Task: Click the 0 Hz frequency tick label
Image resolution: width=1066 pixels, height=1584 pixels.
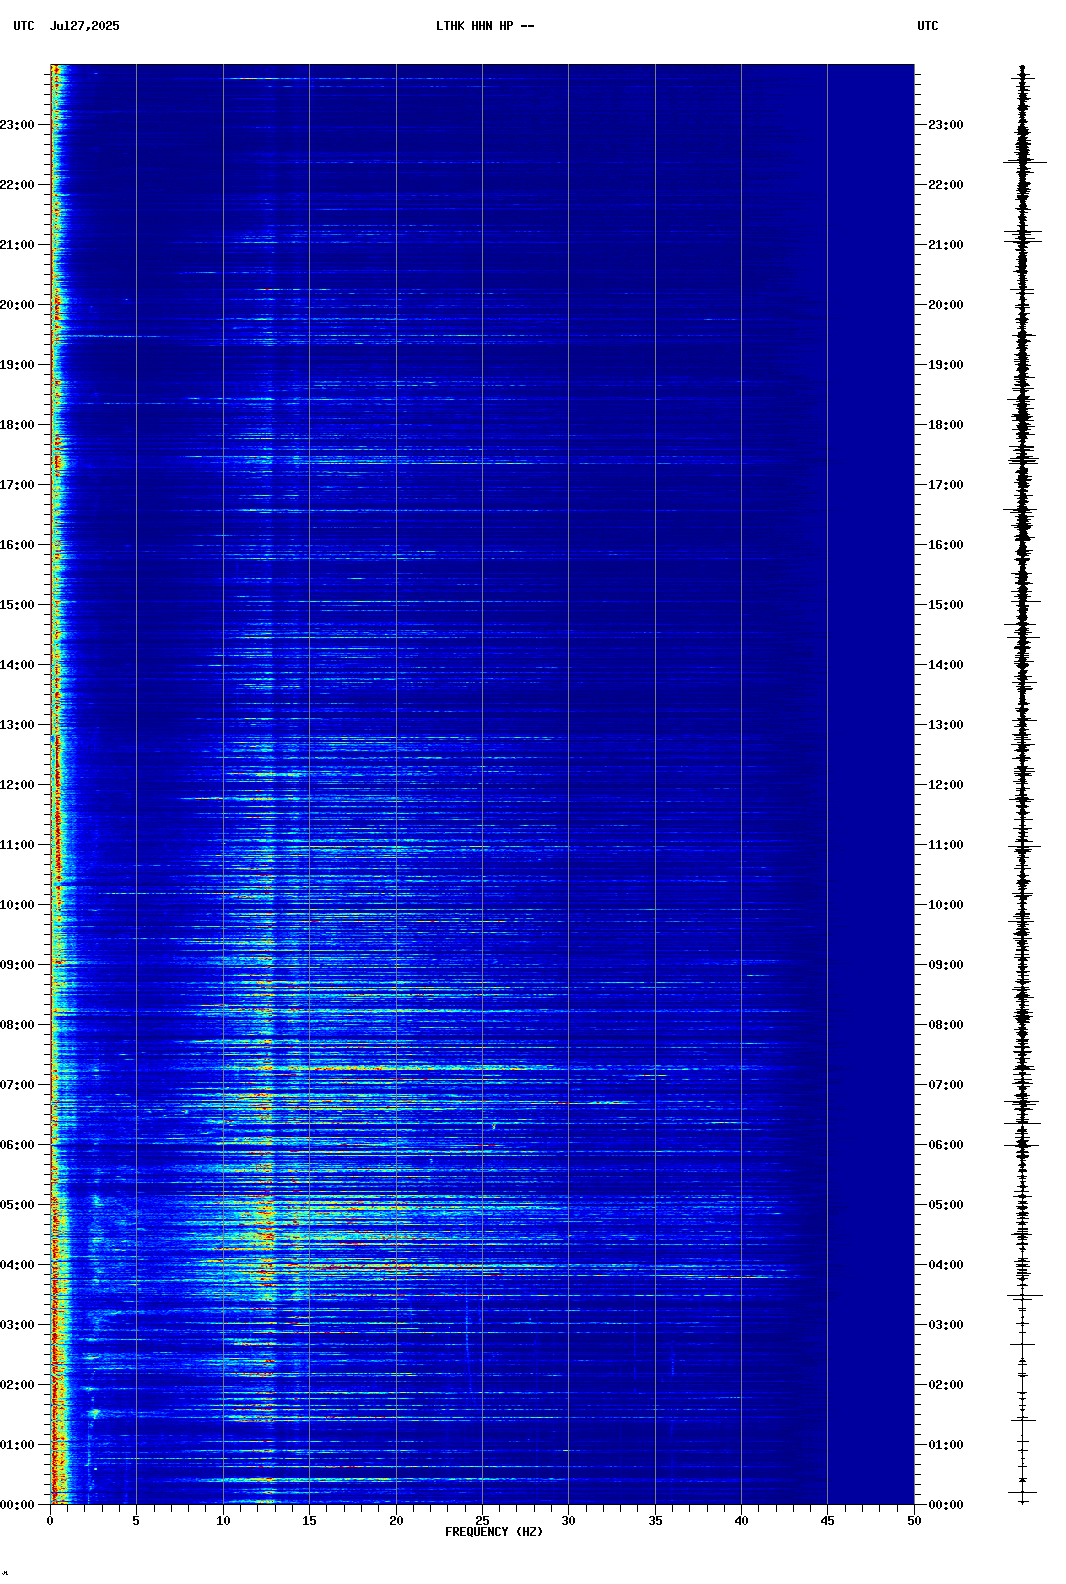Action: tap(50, 1521)
